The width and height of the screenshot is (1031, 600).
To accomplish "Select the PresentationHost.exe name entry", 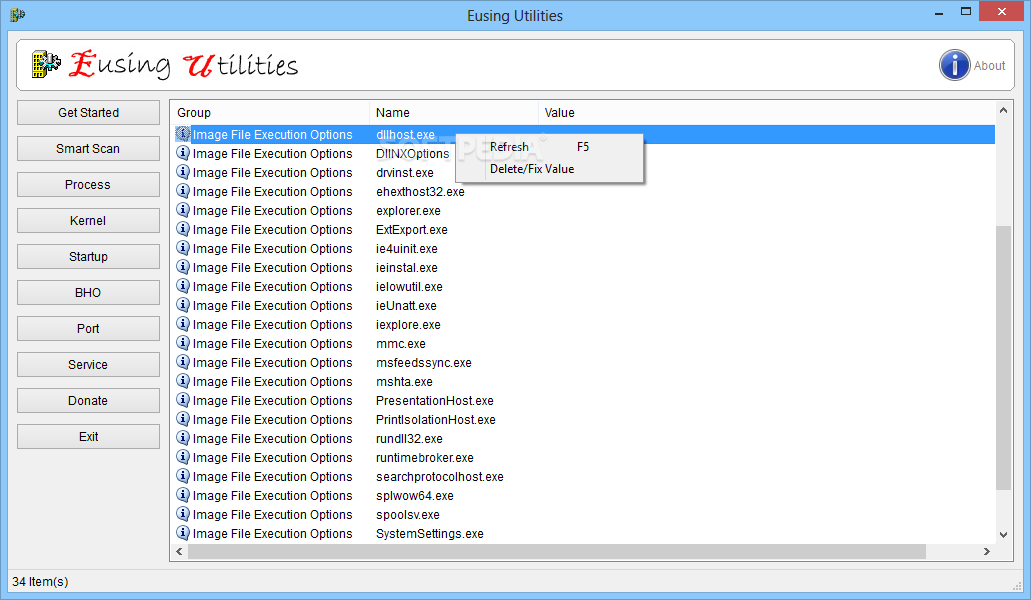I will (x=435, y=401).
